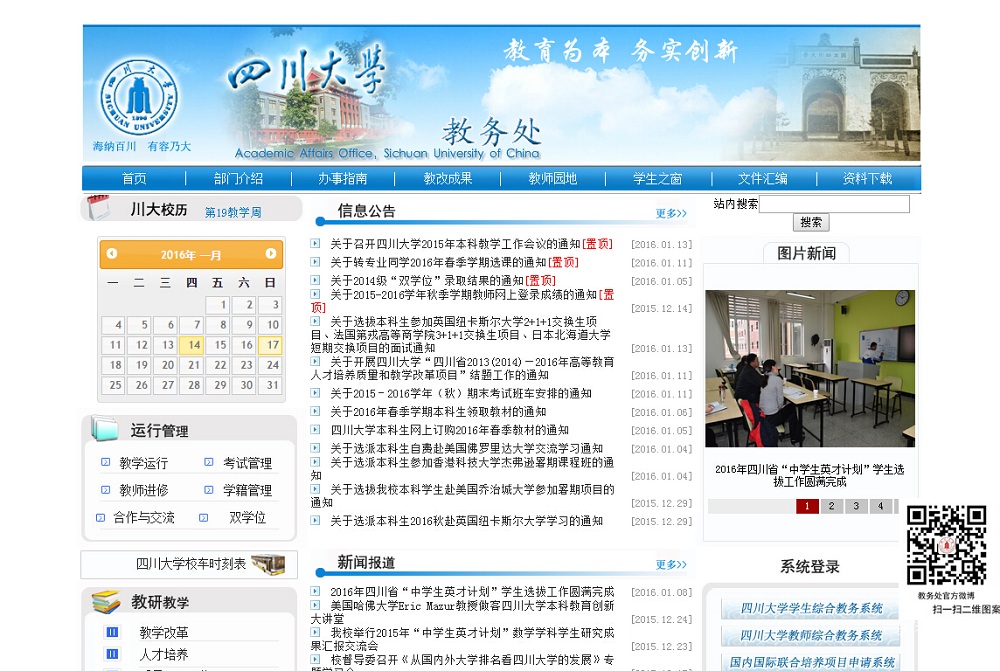1000x671 pixels.
Task: Open notice 关于选派本科生自费赴美国佛罗里达大学交流学习通知
Action: coord(466,448)
